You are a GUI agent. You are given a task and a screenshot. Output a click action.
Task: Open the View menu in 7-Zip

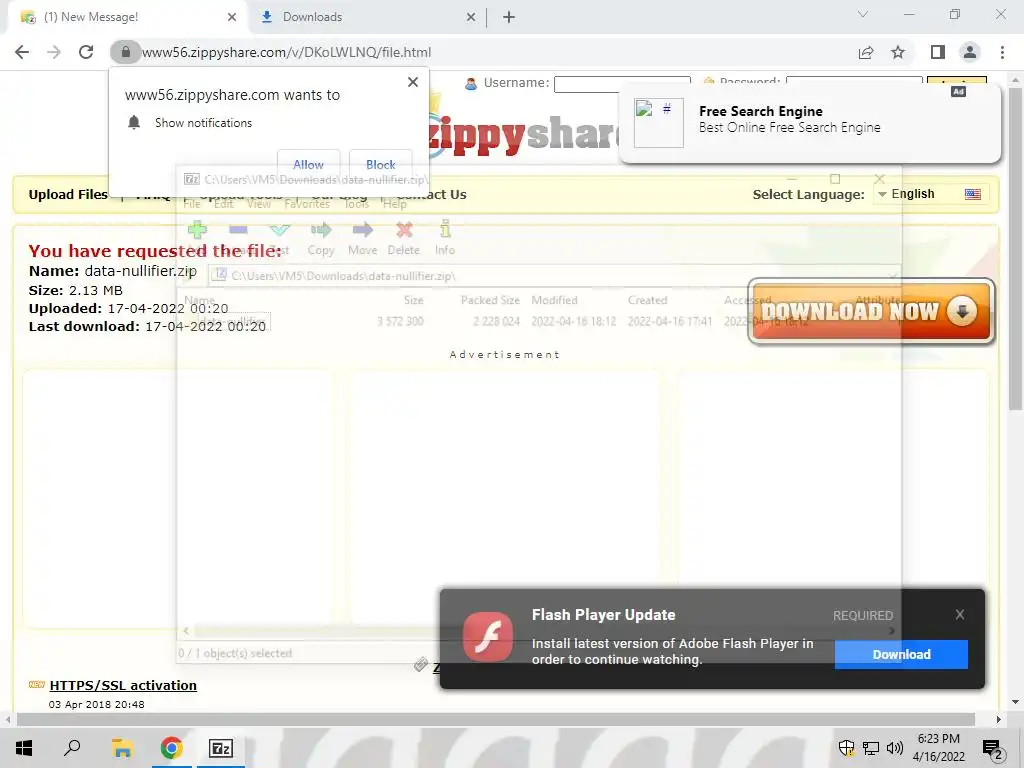tap(259, 204)
